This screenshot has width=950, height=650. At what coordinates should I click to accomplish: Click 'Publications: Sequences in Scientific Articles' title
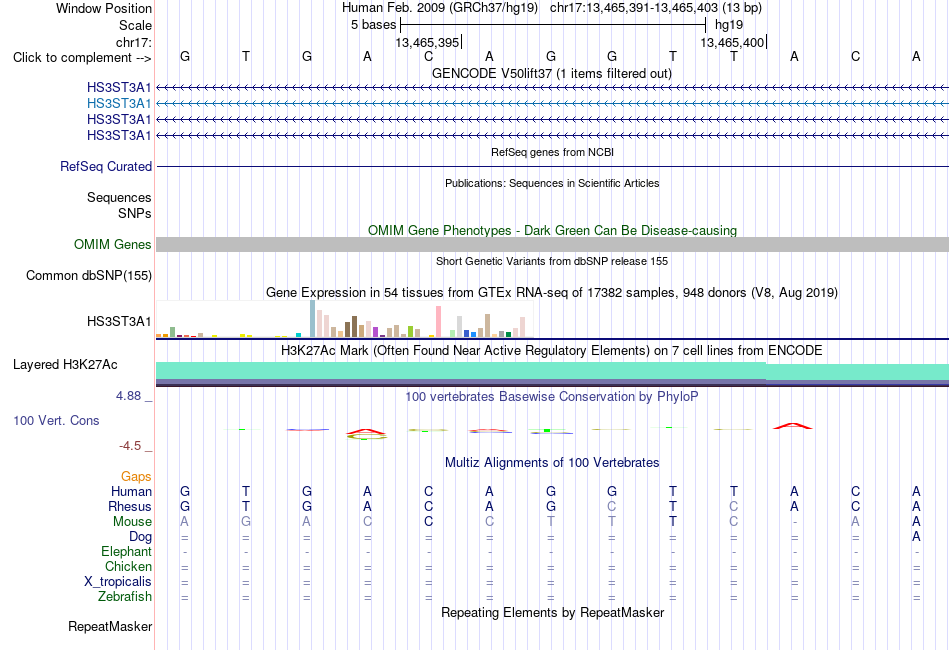pyautogui.click(x=552, y=183)
